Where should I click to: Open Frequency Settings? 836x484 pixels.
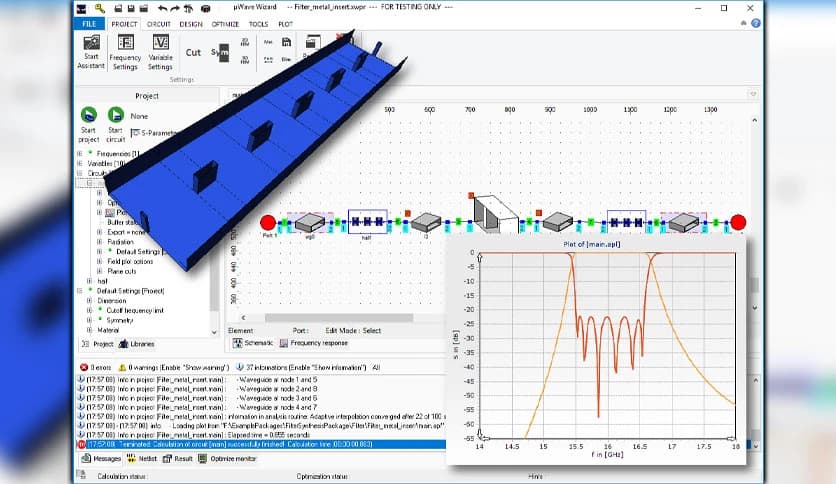125,52
